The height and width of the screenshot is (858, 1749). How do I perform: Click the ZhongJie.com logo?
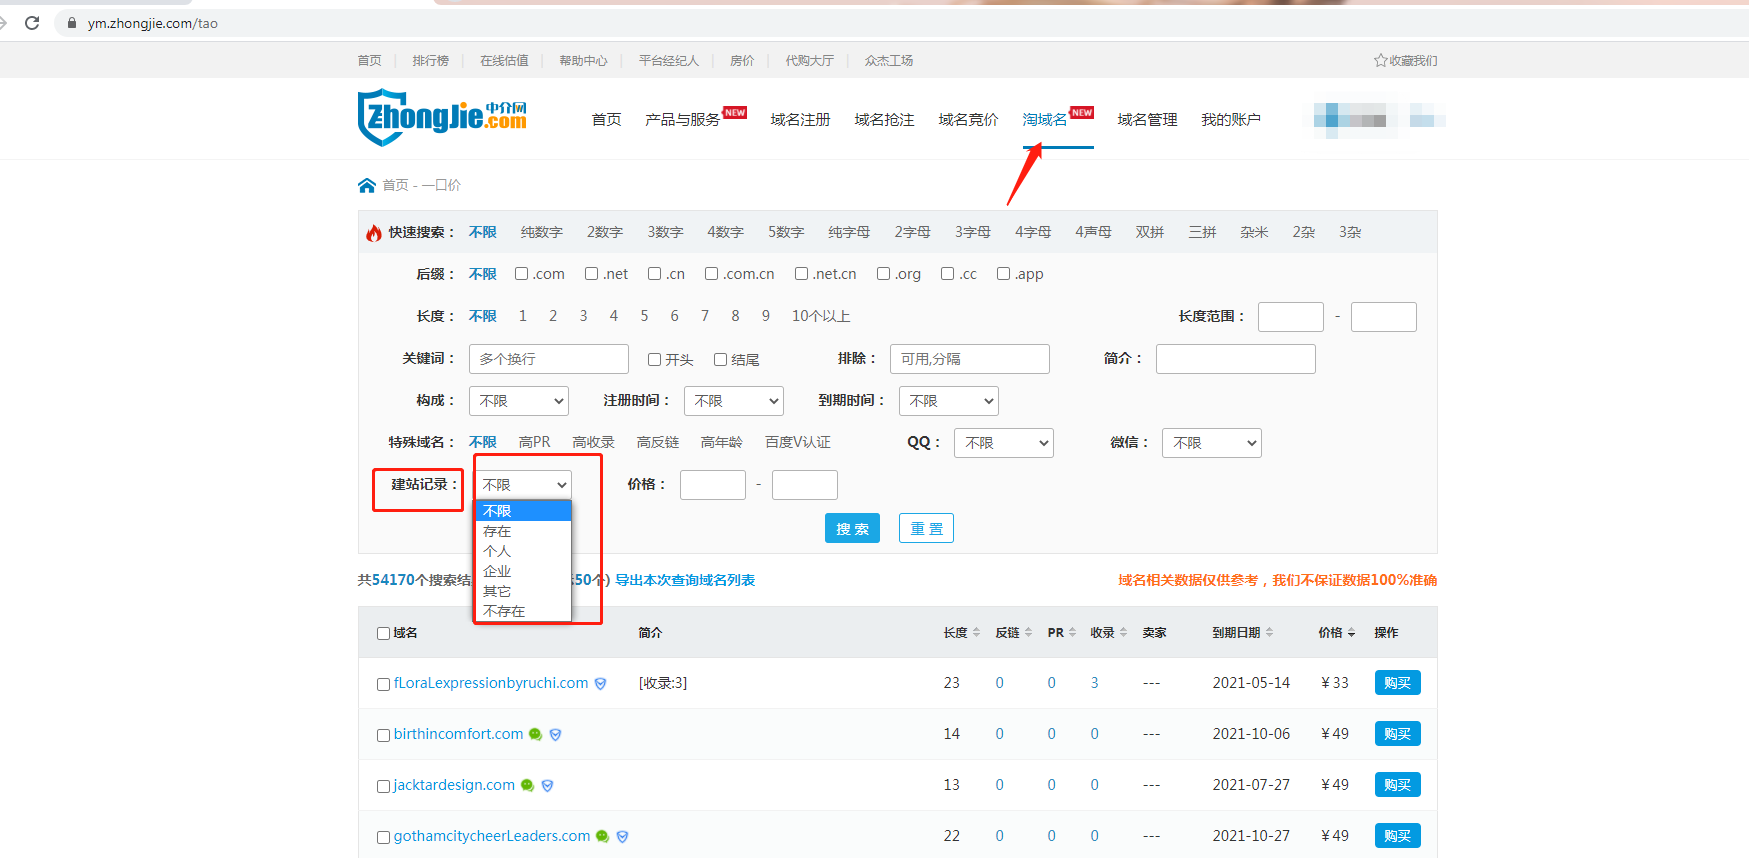[442, 118]
